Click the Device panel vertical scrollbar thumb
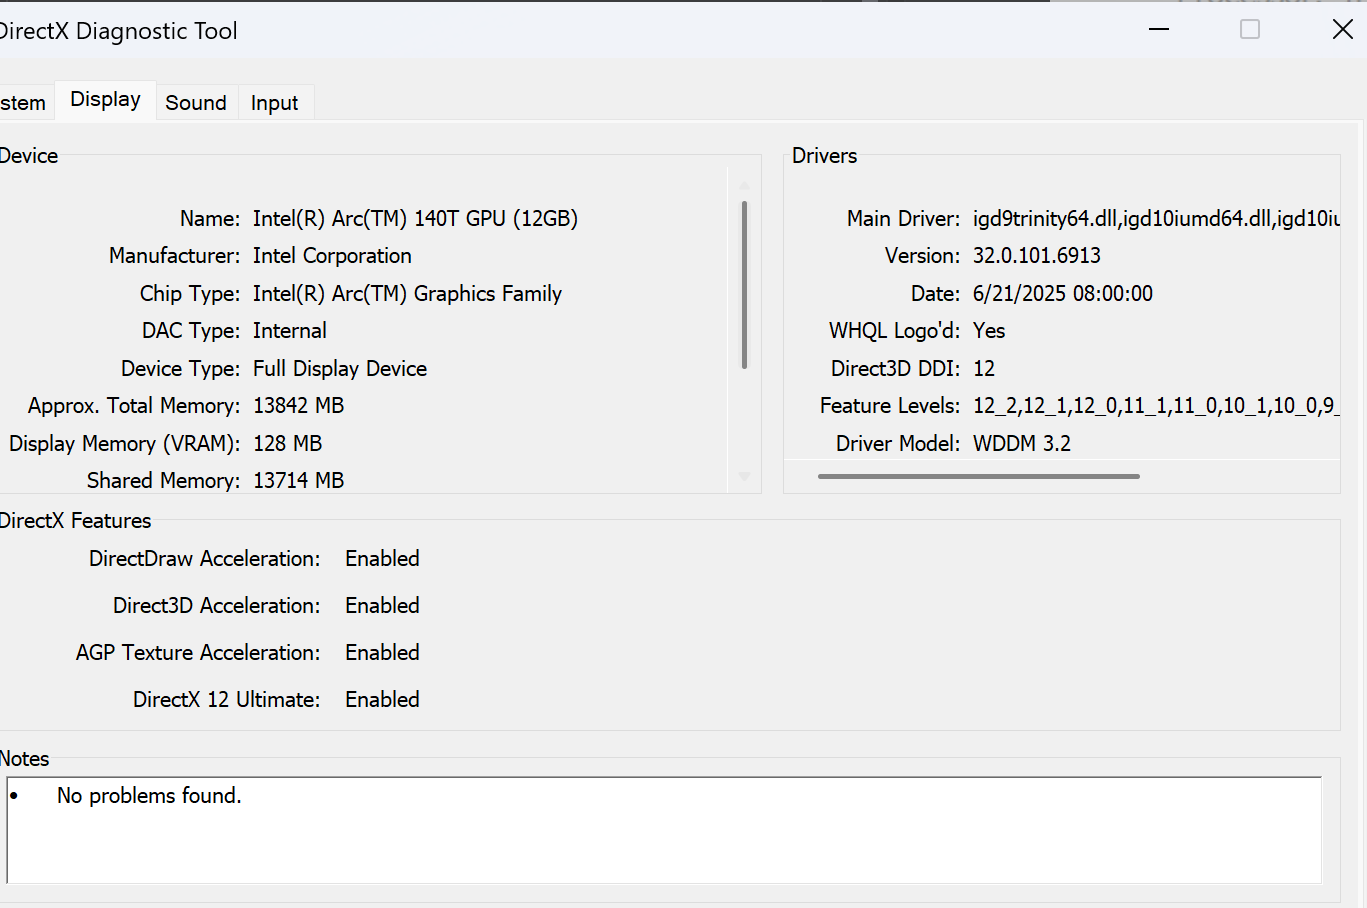The image size is (1367, 908). [x=744, y=285]
